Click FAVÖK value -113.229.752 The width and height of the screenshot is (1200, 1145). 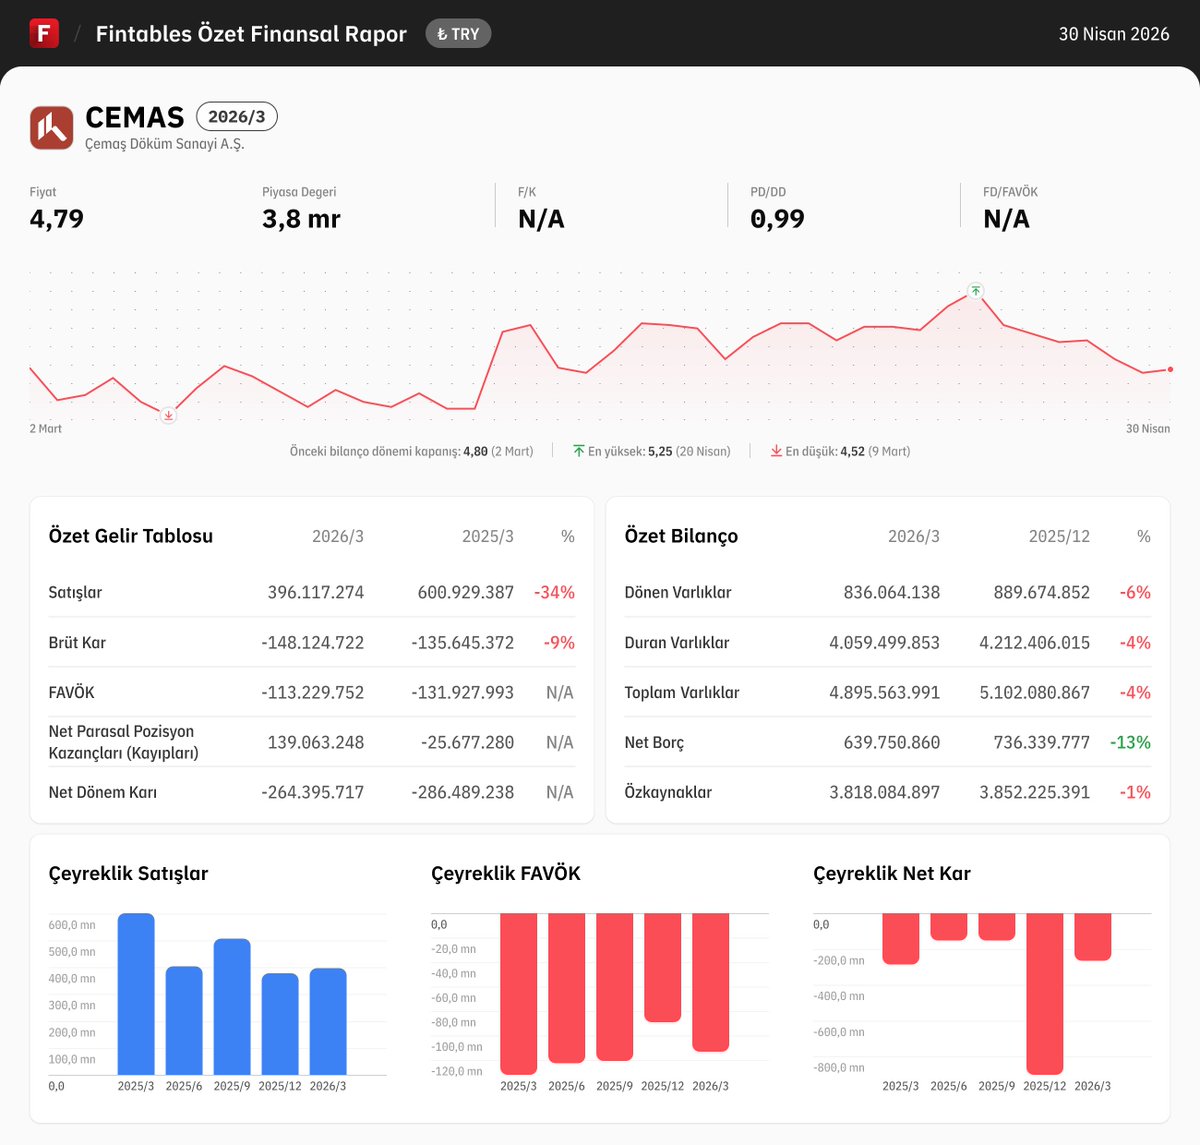(x=313, y=692)
